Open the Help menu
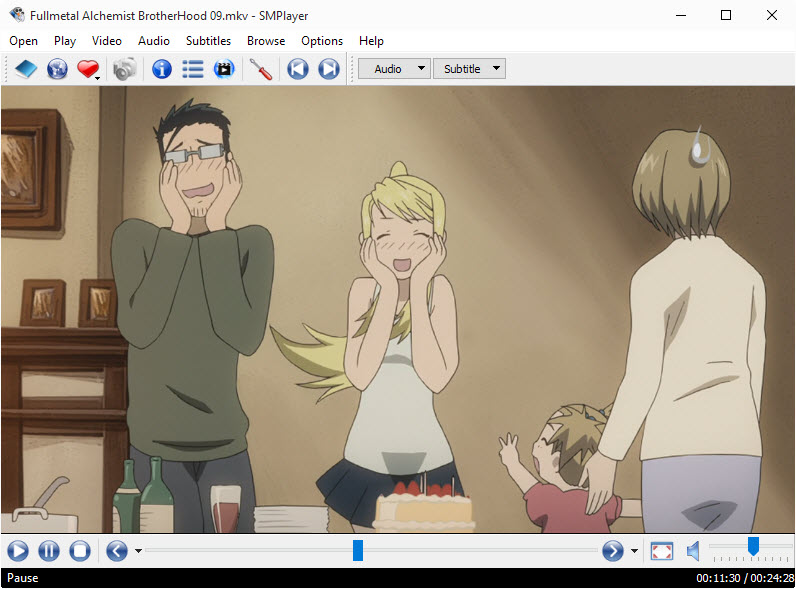 pos(371,41)
